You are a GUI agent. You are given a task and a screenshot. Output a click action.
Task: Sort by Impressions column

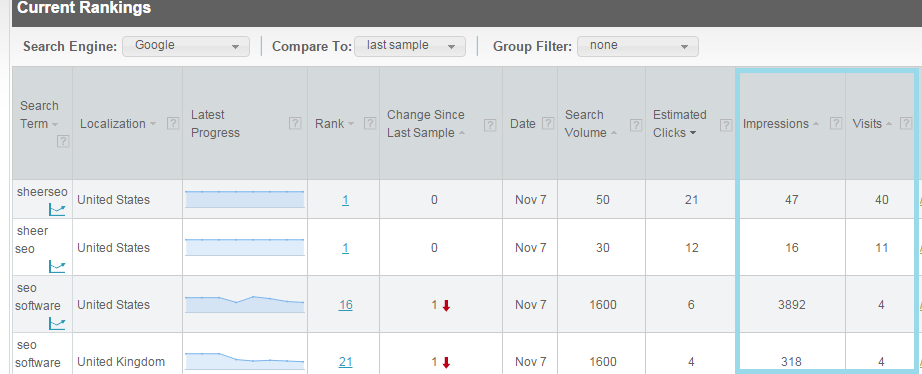(x=781, y=123)
